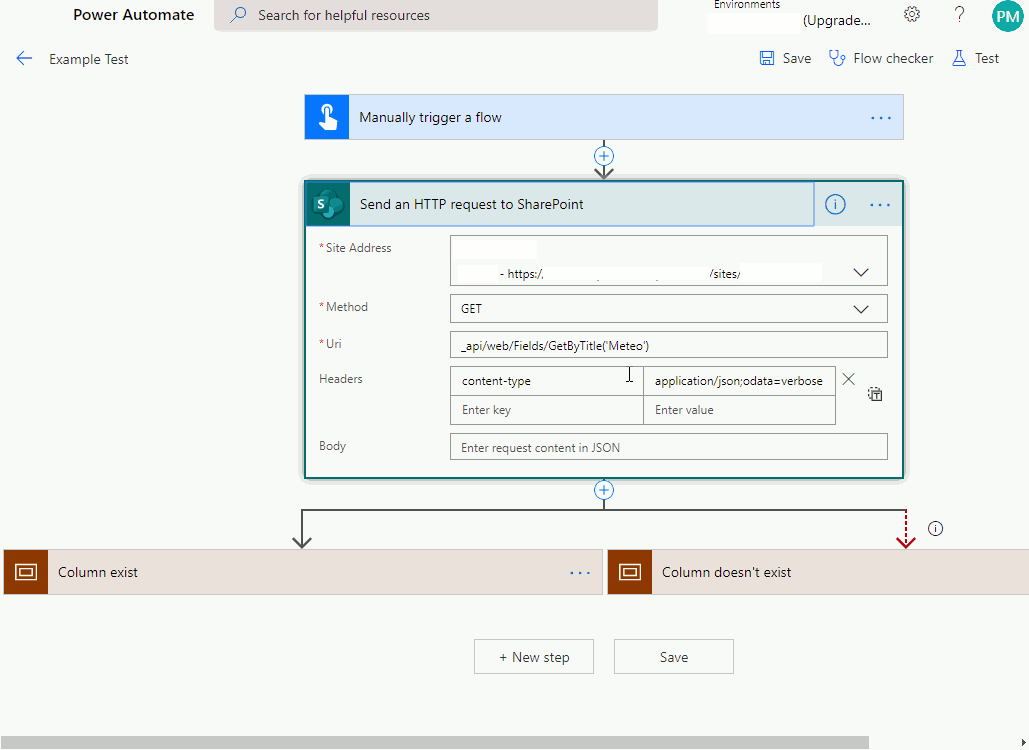Click the Enter value header field
This screenshot has height=750, width=1029.
click(739, 410)
